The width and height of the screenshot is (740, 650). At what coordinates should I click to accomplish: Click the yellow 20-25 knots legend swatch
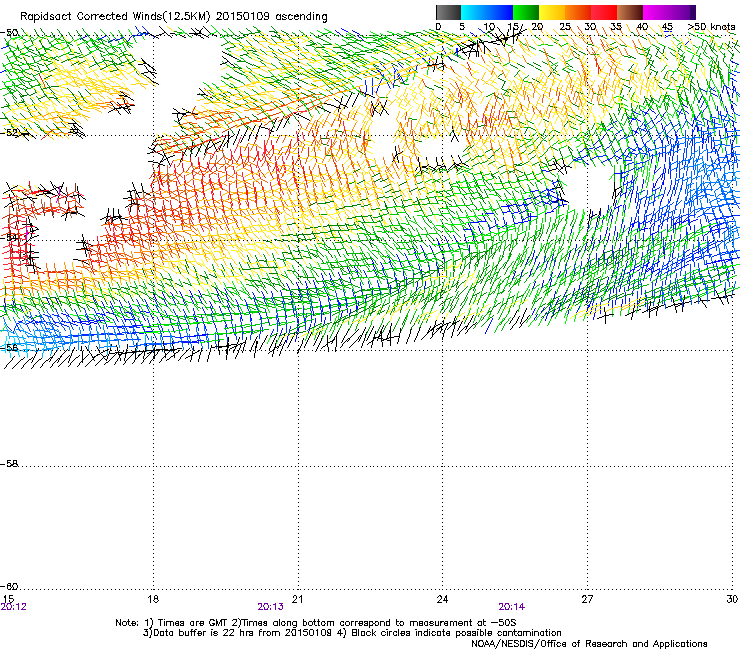pyautogui.click(x=552, y=12)
